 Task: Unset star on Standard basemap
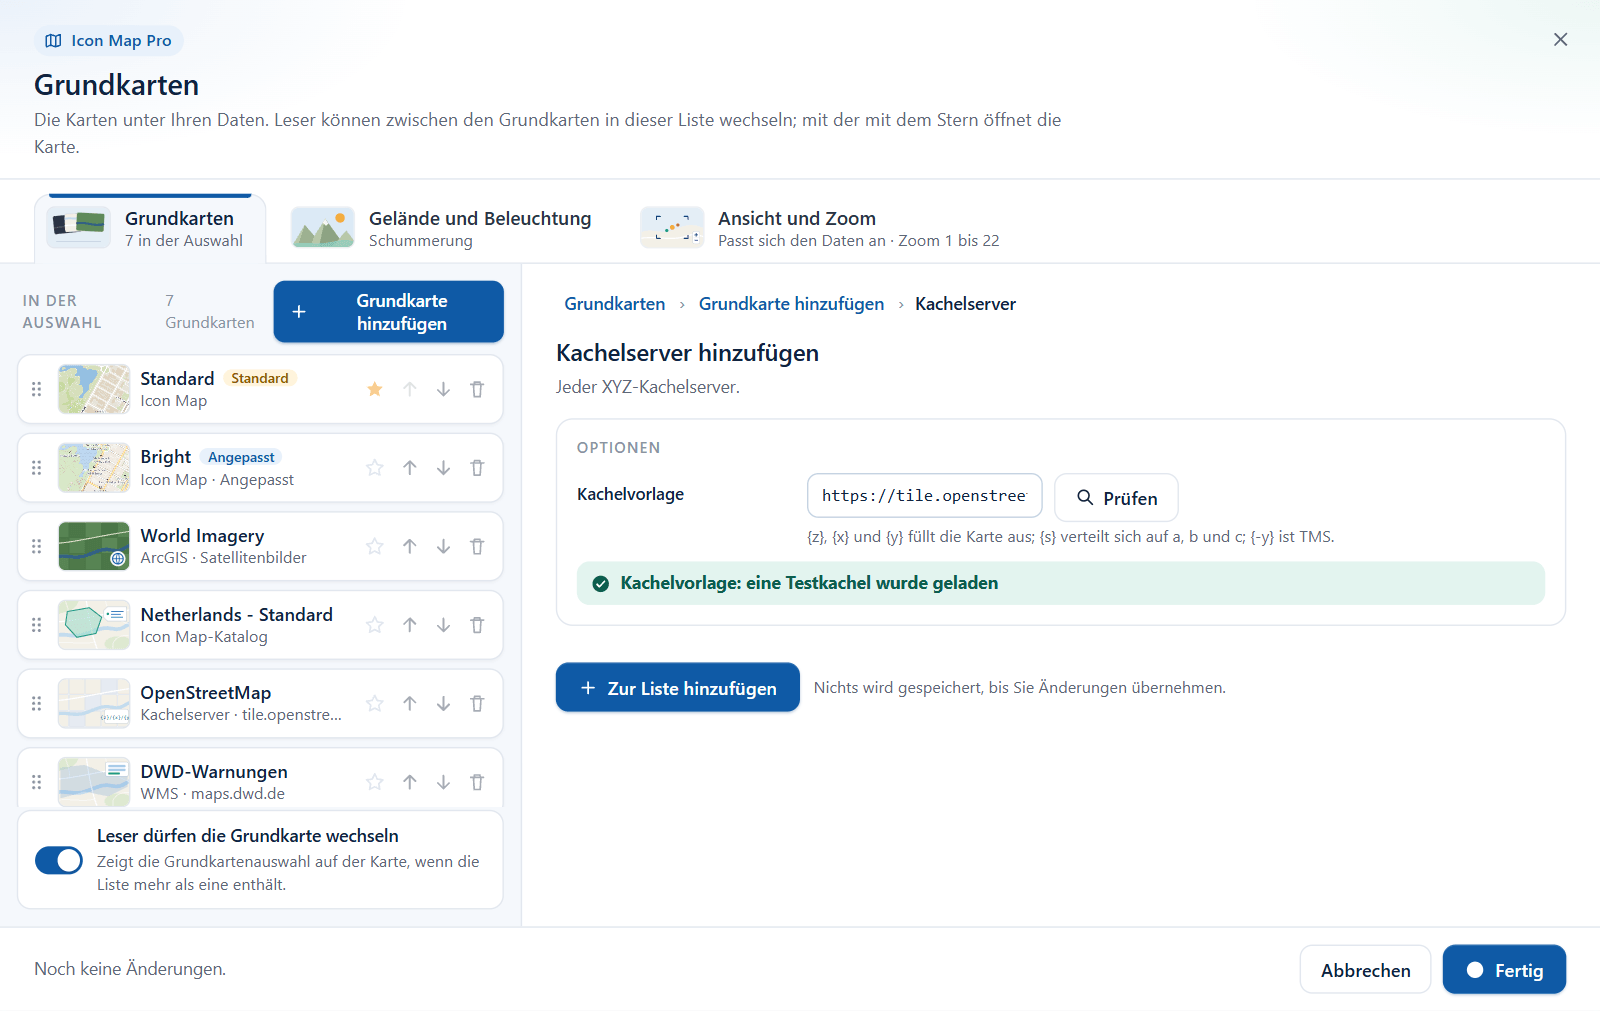375,389
